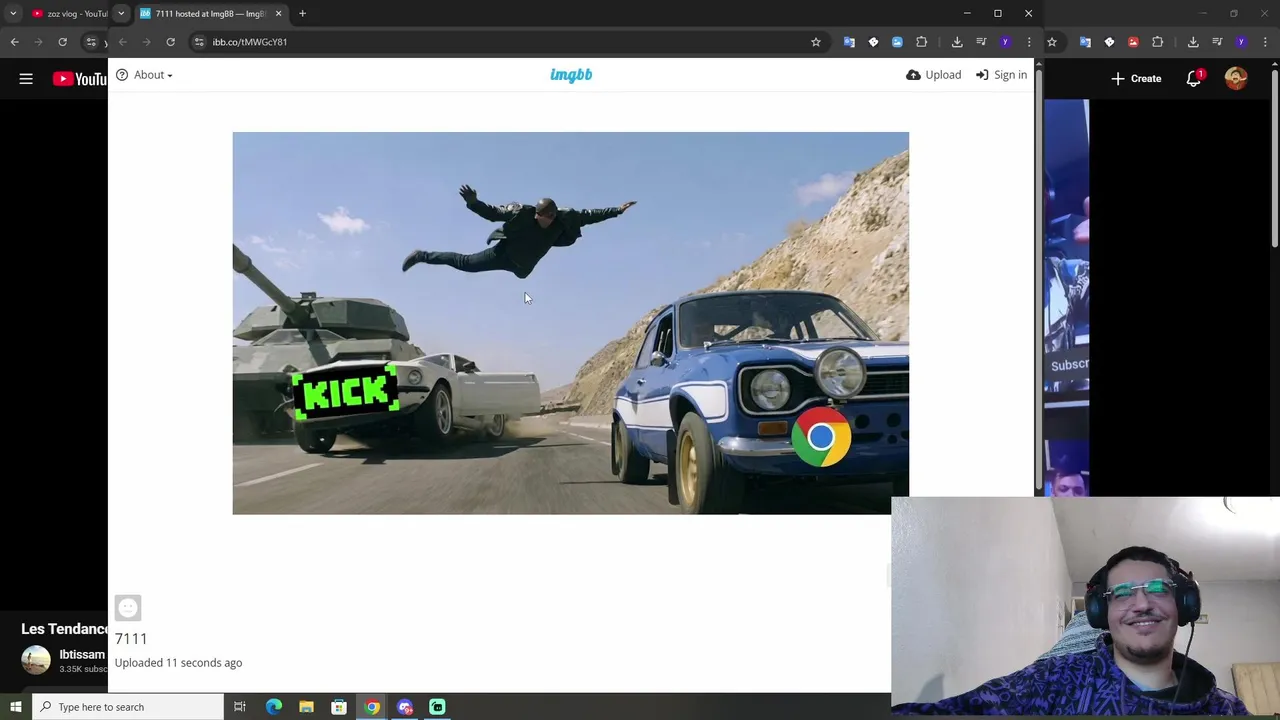Image resolution: width=1280 pixels, height=720 pixels.
Task: Open YouTube account avatar menu
Action: (1236, 79)
